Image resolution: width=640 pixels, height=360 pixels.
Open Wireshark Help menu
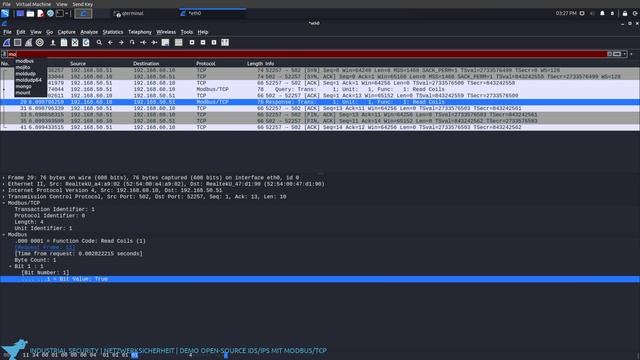(x=203, y=32)
